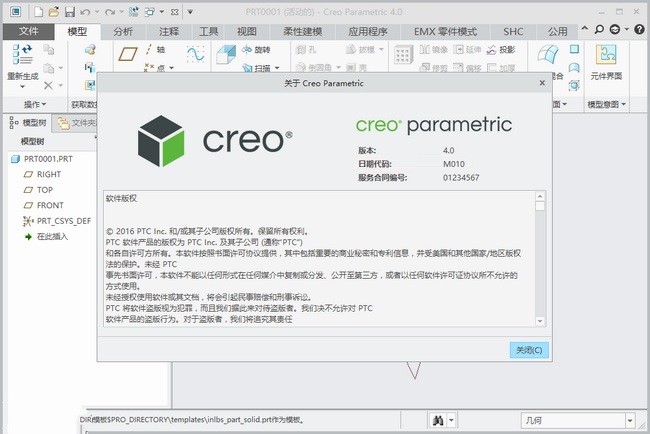Image resolution: width=650 pixels, height=434 pixels.
Task: Select the 旋转 revolve tool
Action: point(256,50)
